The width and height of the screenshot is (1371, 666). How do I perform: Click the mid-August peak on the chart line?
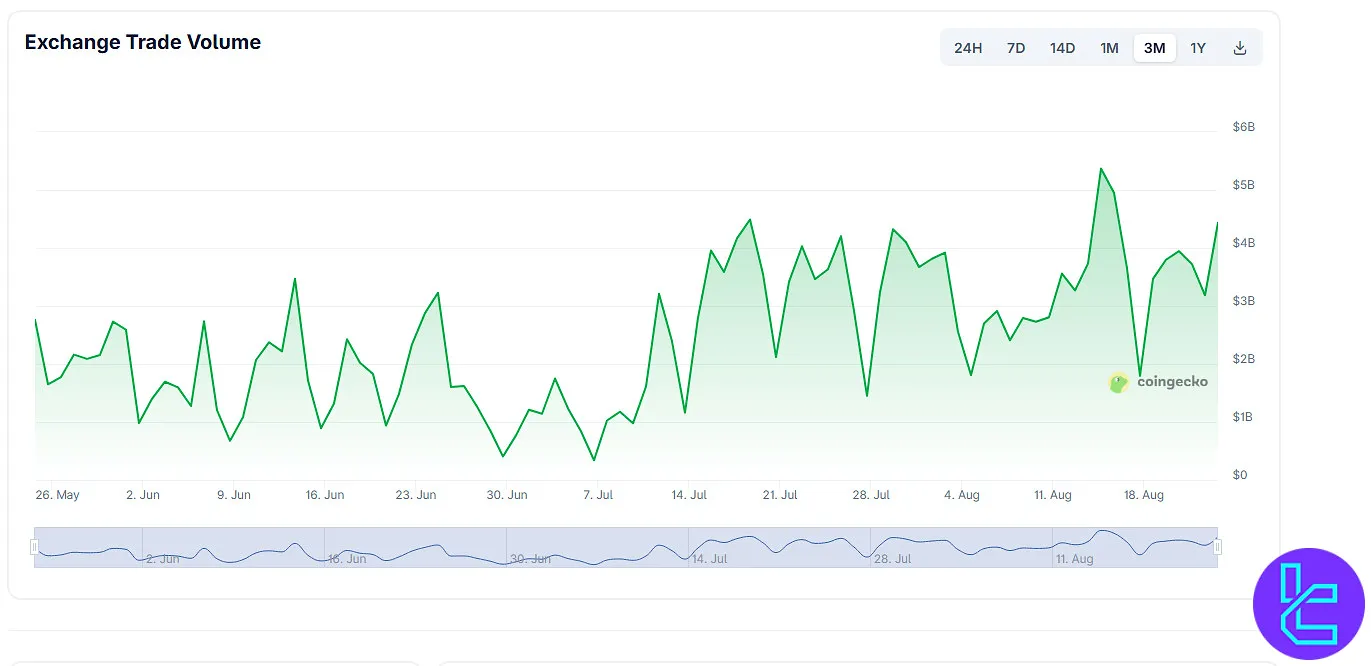[1100, 169]
